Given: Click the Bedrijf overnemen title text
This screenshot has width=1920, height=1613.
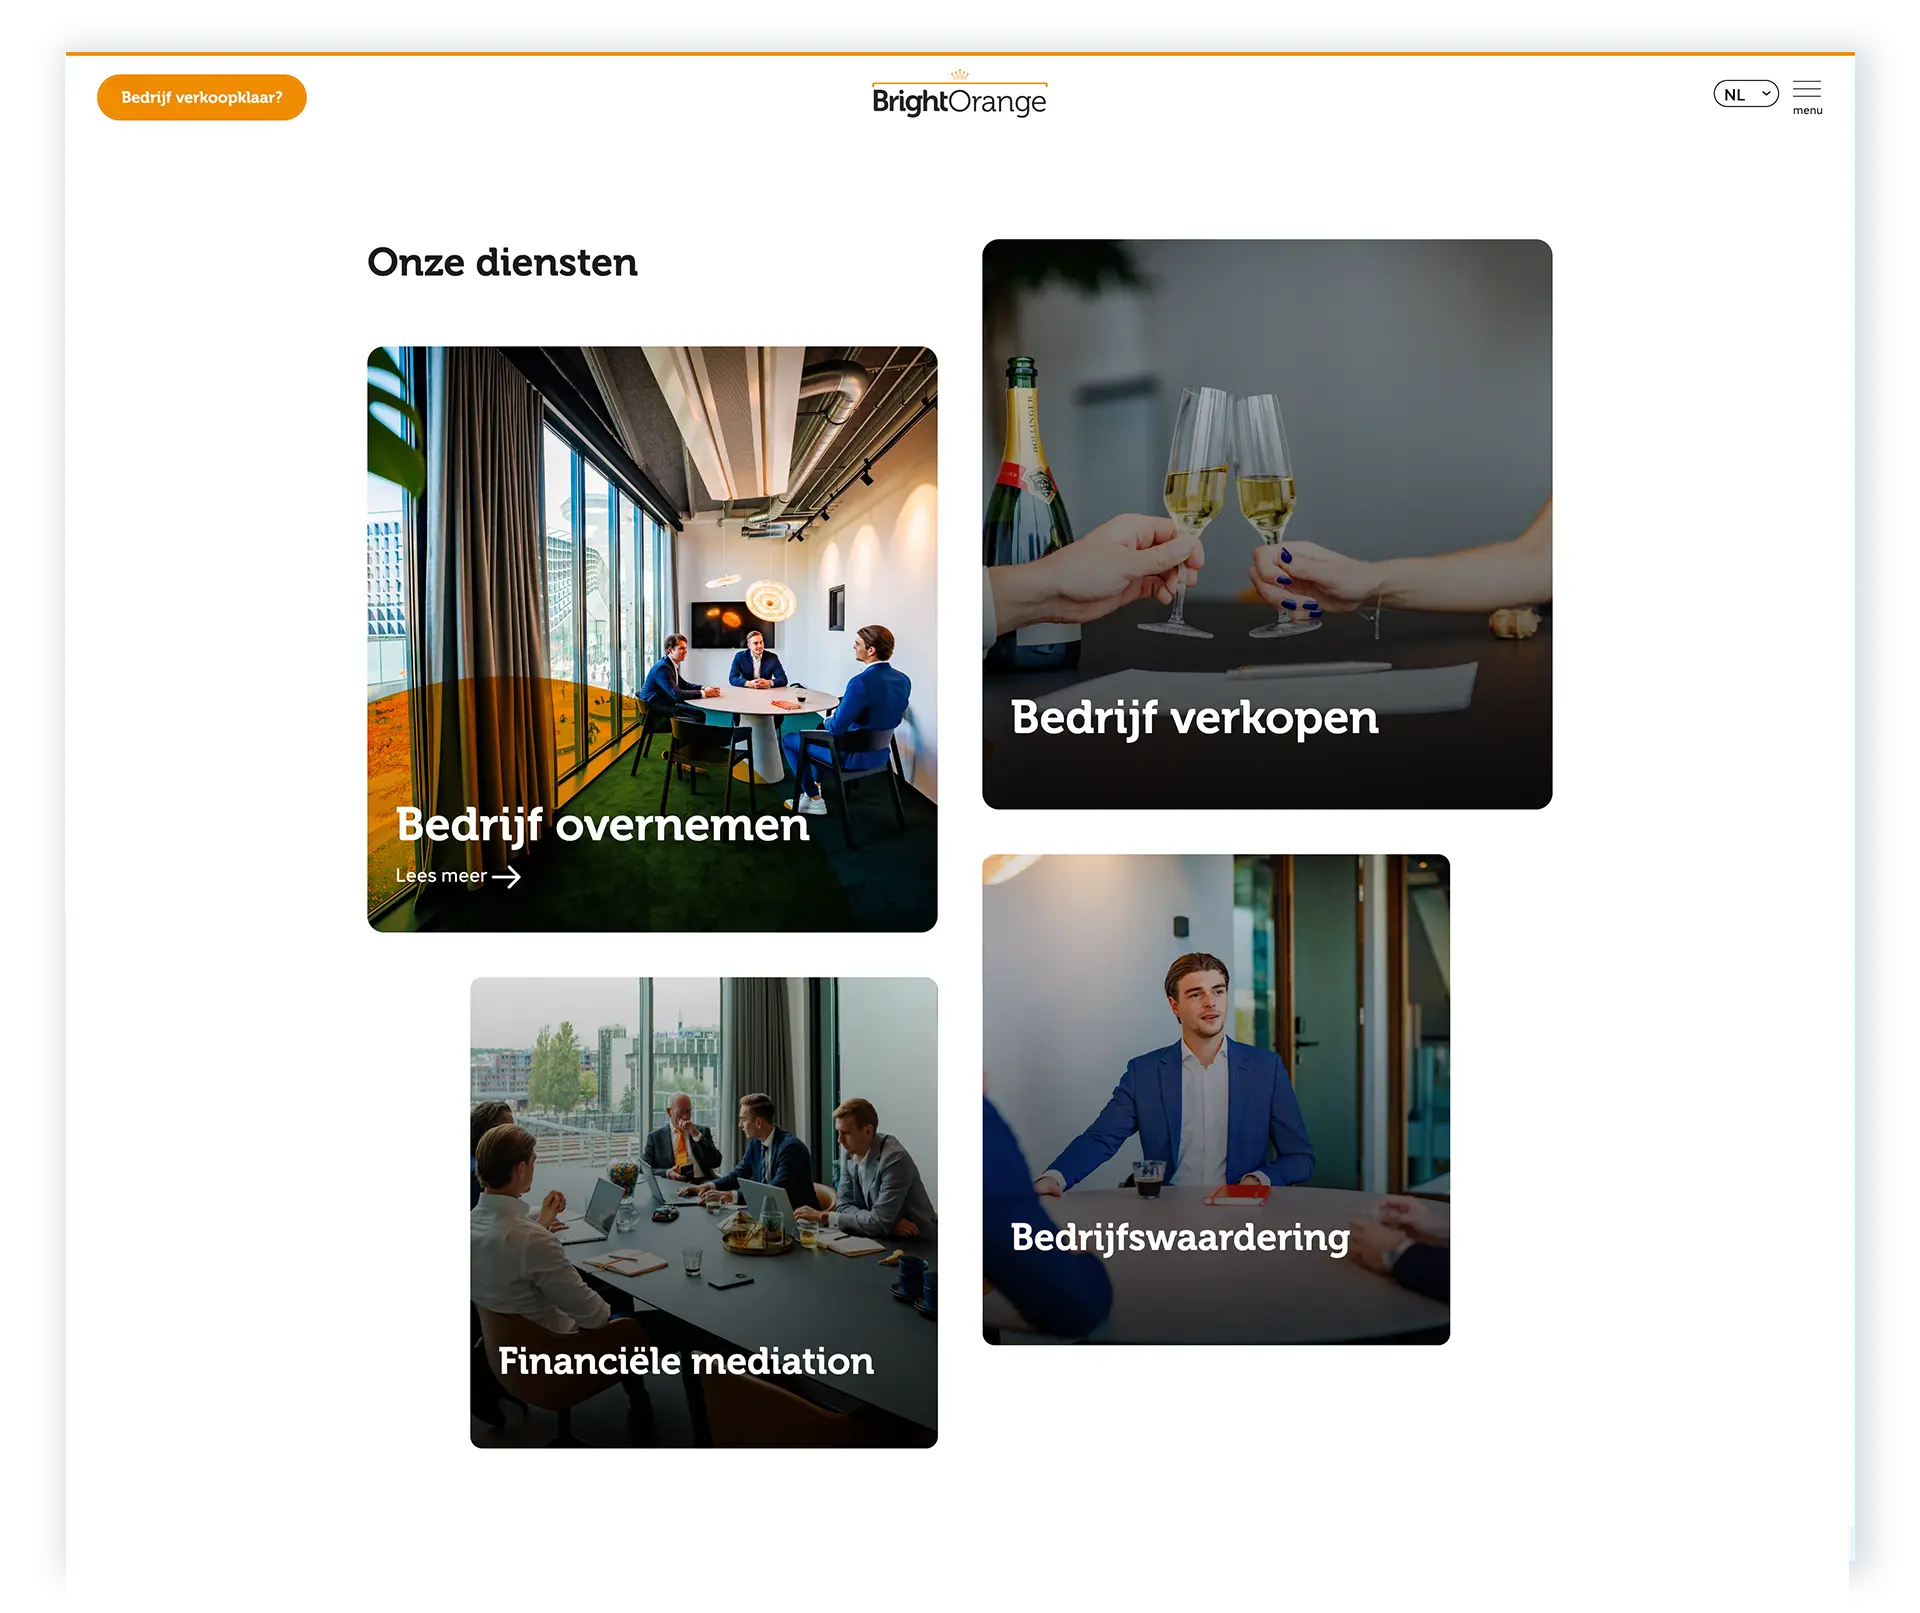Looking at the screenshot, I should tap(603, 825).
